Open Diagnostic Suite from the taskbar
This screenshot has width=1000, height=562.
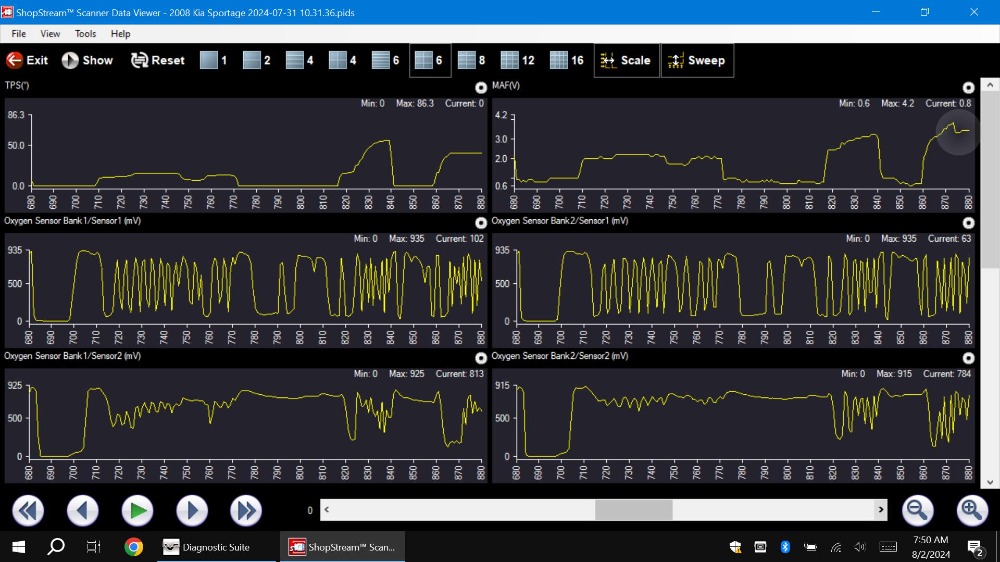click(206, 547)
